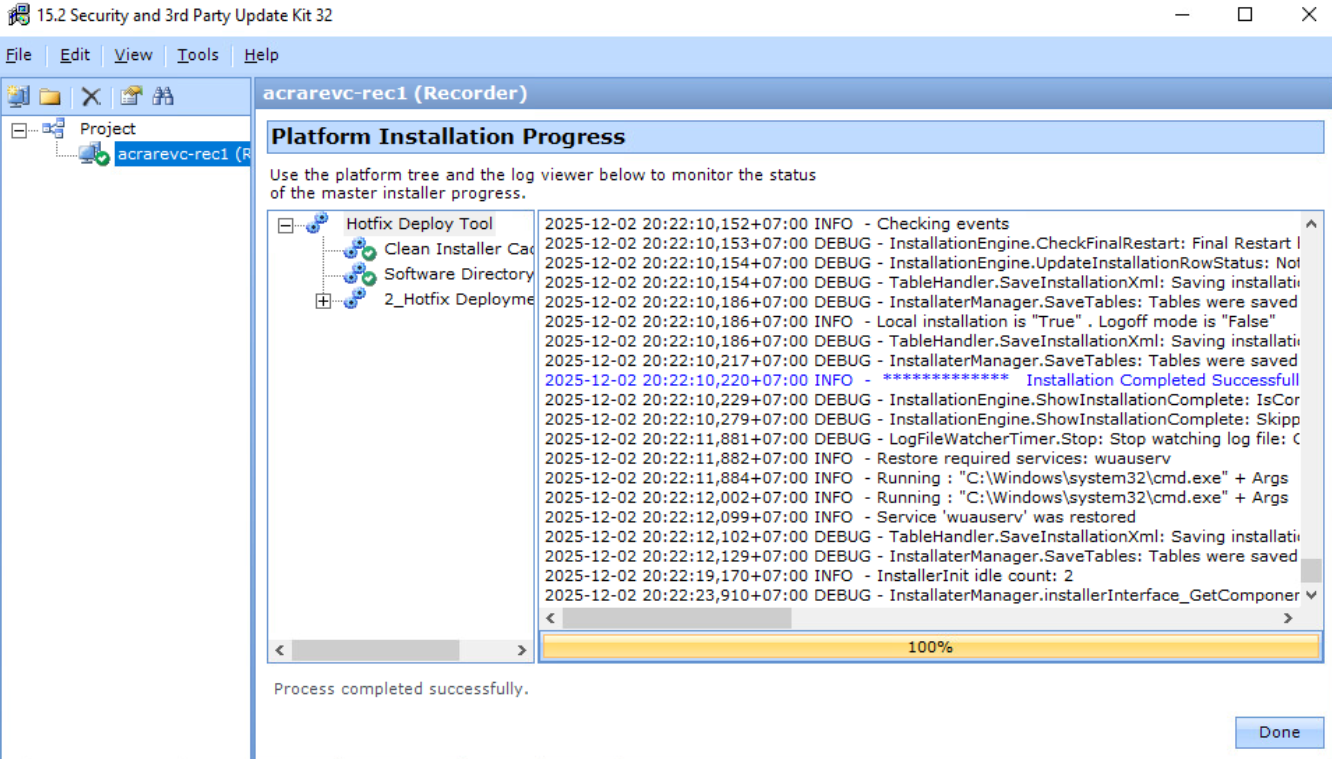Open the View menu
The image size is (1332, 759).
pyautogui.click(x=133, y=55)
